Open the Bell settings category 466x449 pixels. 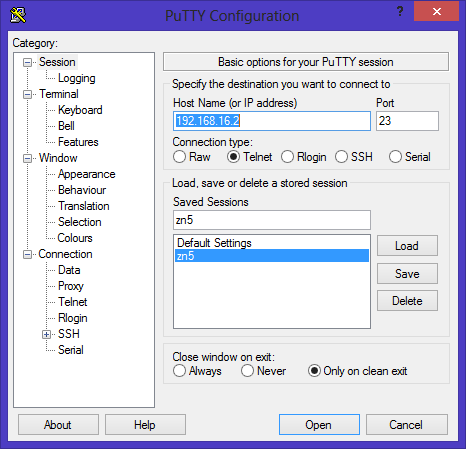pyautogui.click(x=66, y=126)
